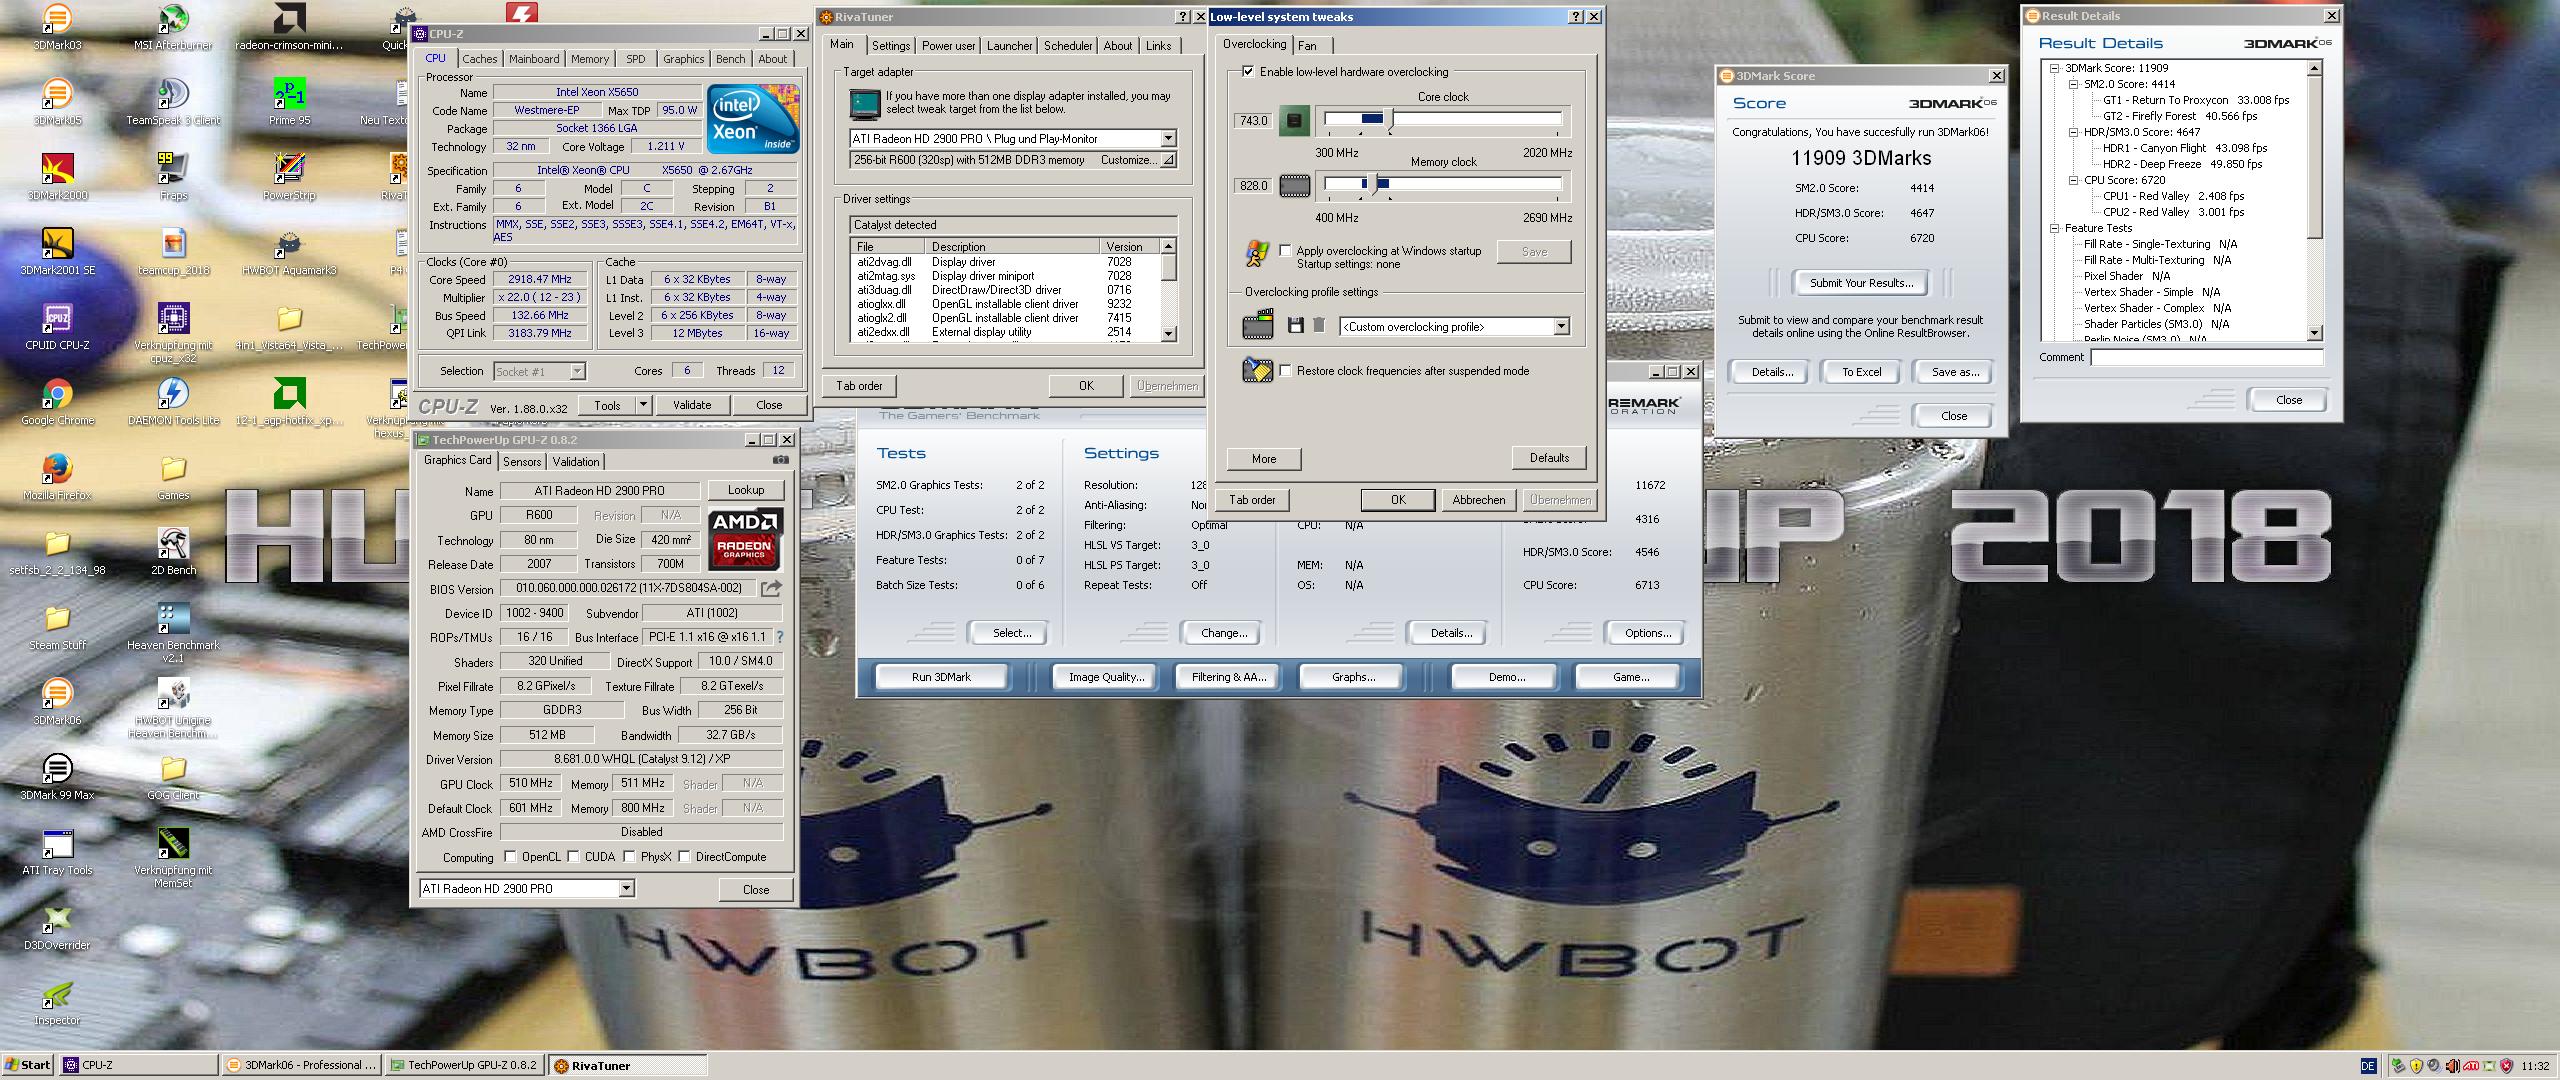Open the target adapter dropdown in RivaTuner
Image resolution: width=2560 pixels, height=1080 pixels.
click(x=1168, y=139)
